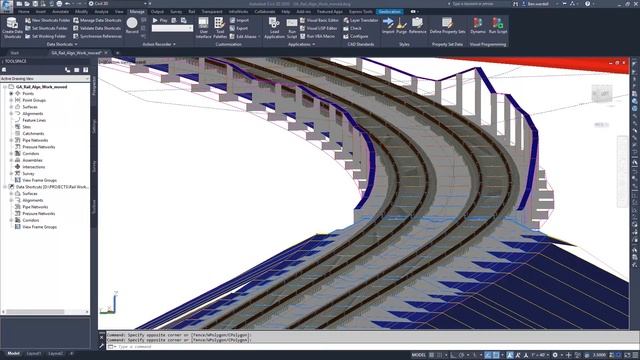Select Alignments under Data Shortcuts
This screenshot has height=360, width=640.
tap(33, 200)
